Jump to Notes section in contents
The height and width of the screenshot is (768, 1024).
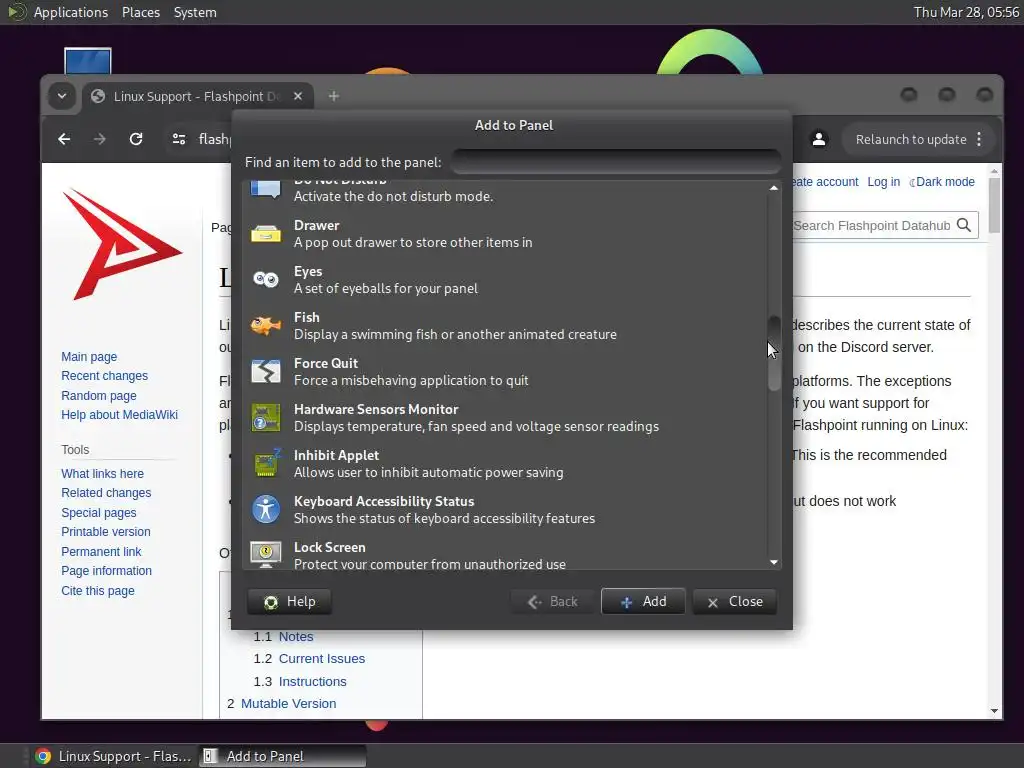(x=296, y=637)
